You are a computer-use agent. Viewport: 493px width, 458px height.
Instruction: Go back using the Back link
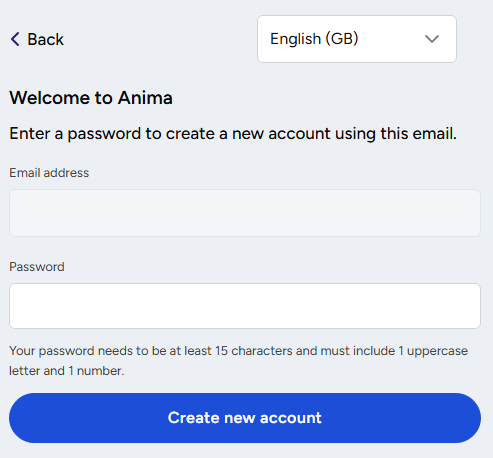tap(37, 39)
